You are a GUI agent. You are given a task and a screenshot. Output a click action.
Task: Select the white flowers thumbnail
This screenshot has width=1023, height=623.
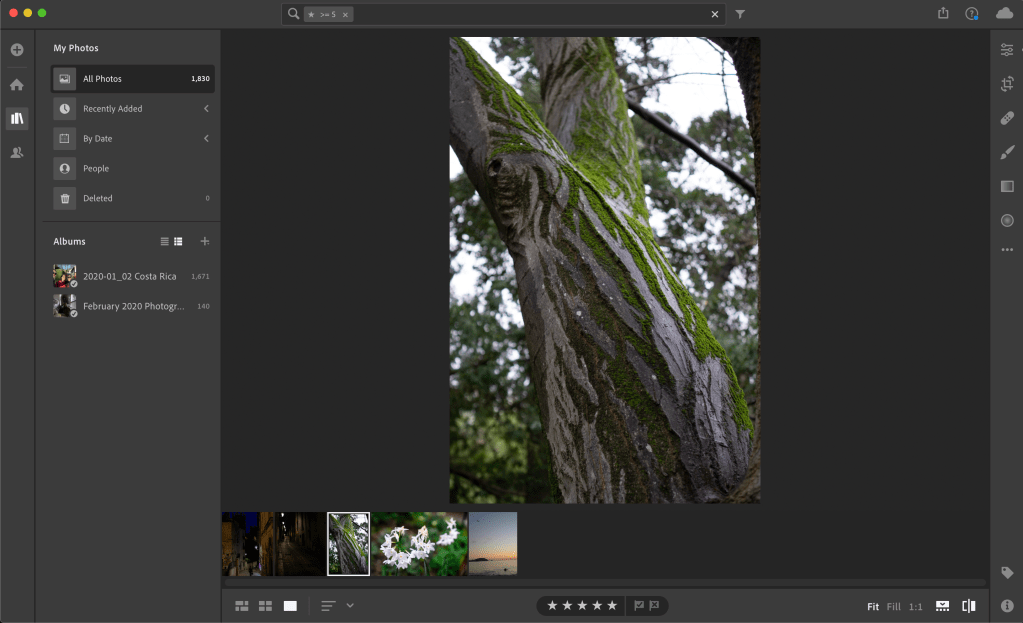pyautogui.click(x=419, y=543)
